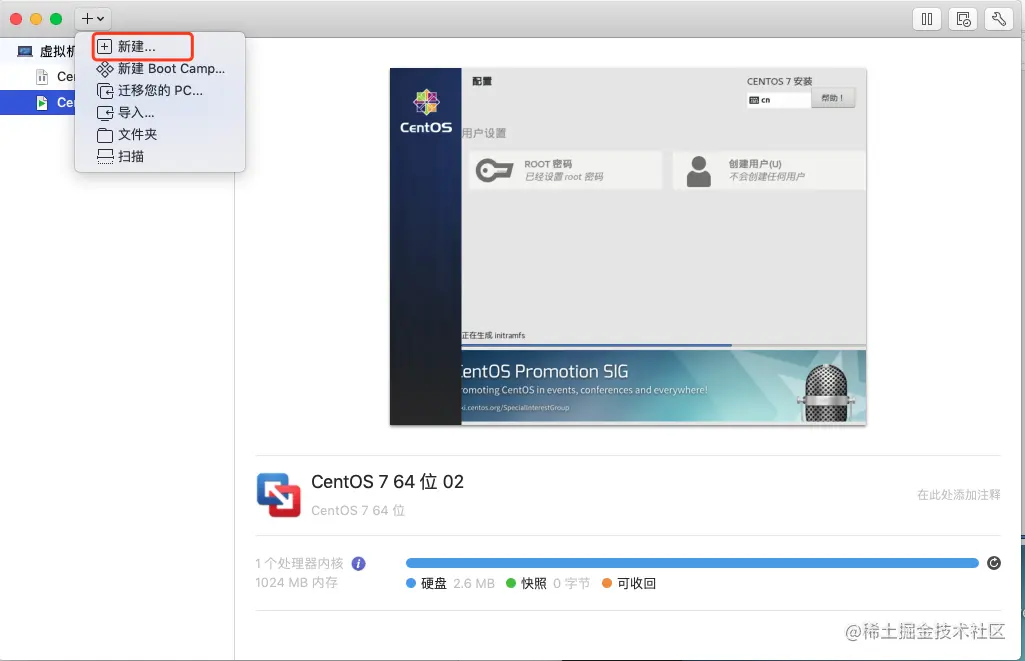The width and height of the screenshot is (1025, 661).
Task: Click the orange 可收回 legend dot
Action: click(x=607, y=583)
